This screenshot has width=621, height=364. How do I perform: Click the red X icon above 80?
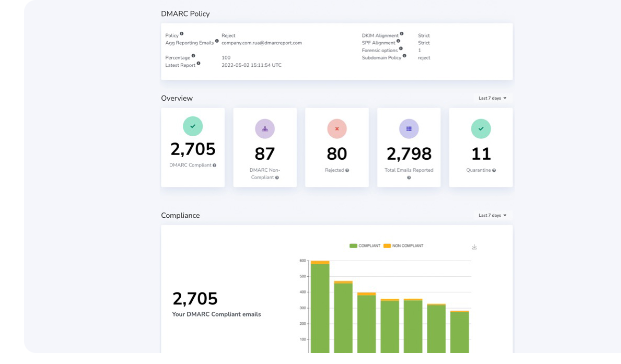click(337, 129)
